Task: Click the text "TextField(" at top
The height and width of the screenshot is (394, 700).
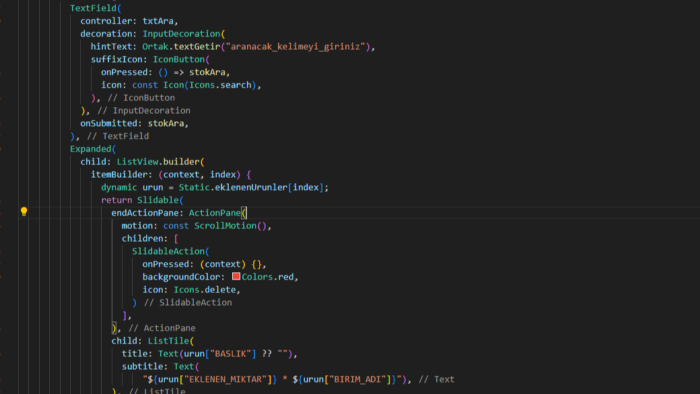Action: (x=96, y=8)
